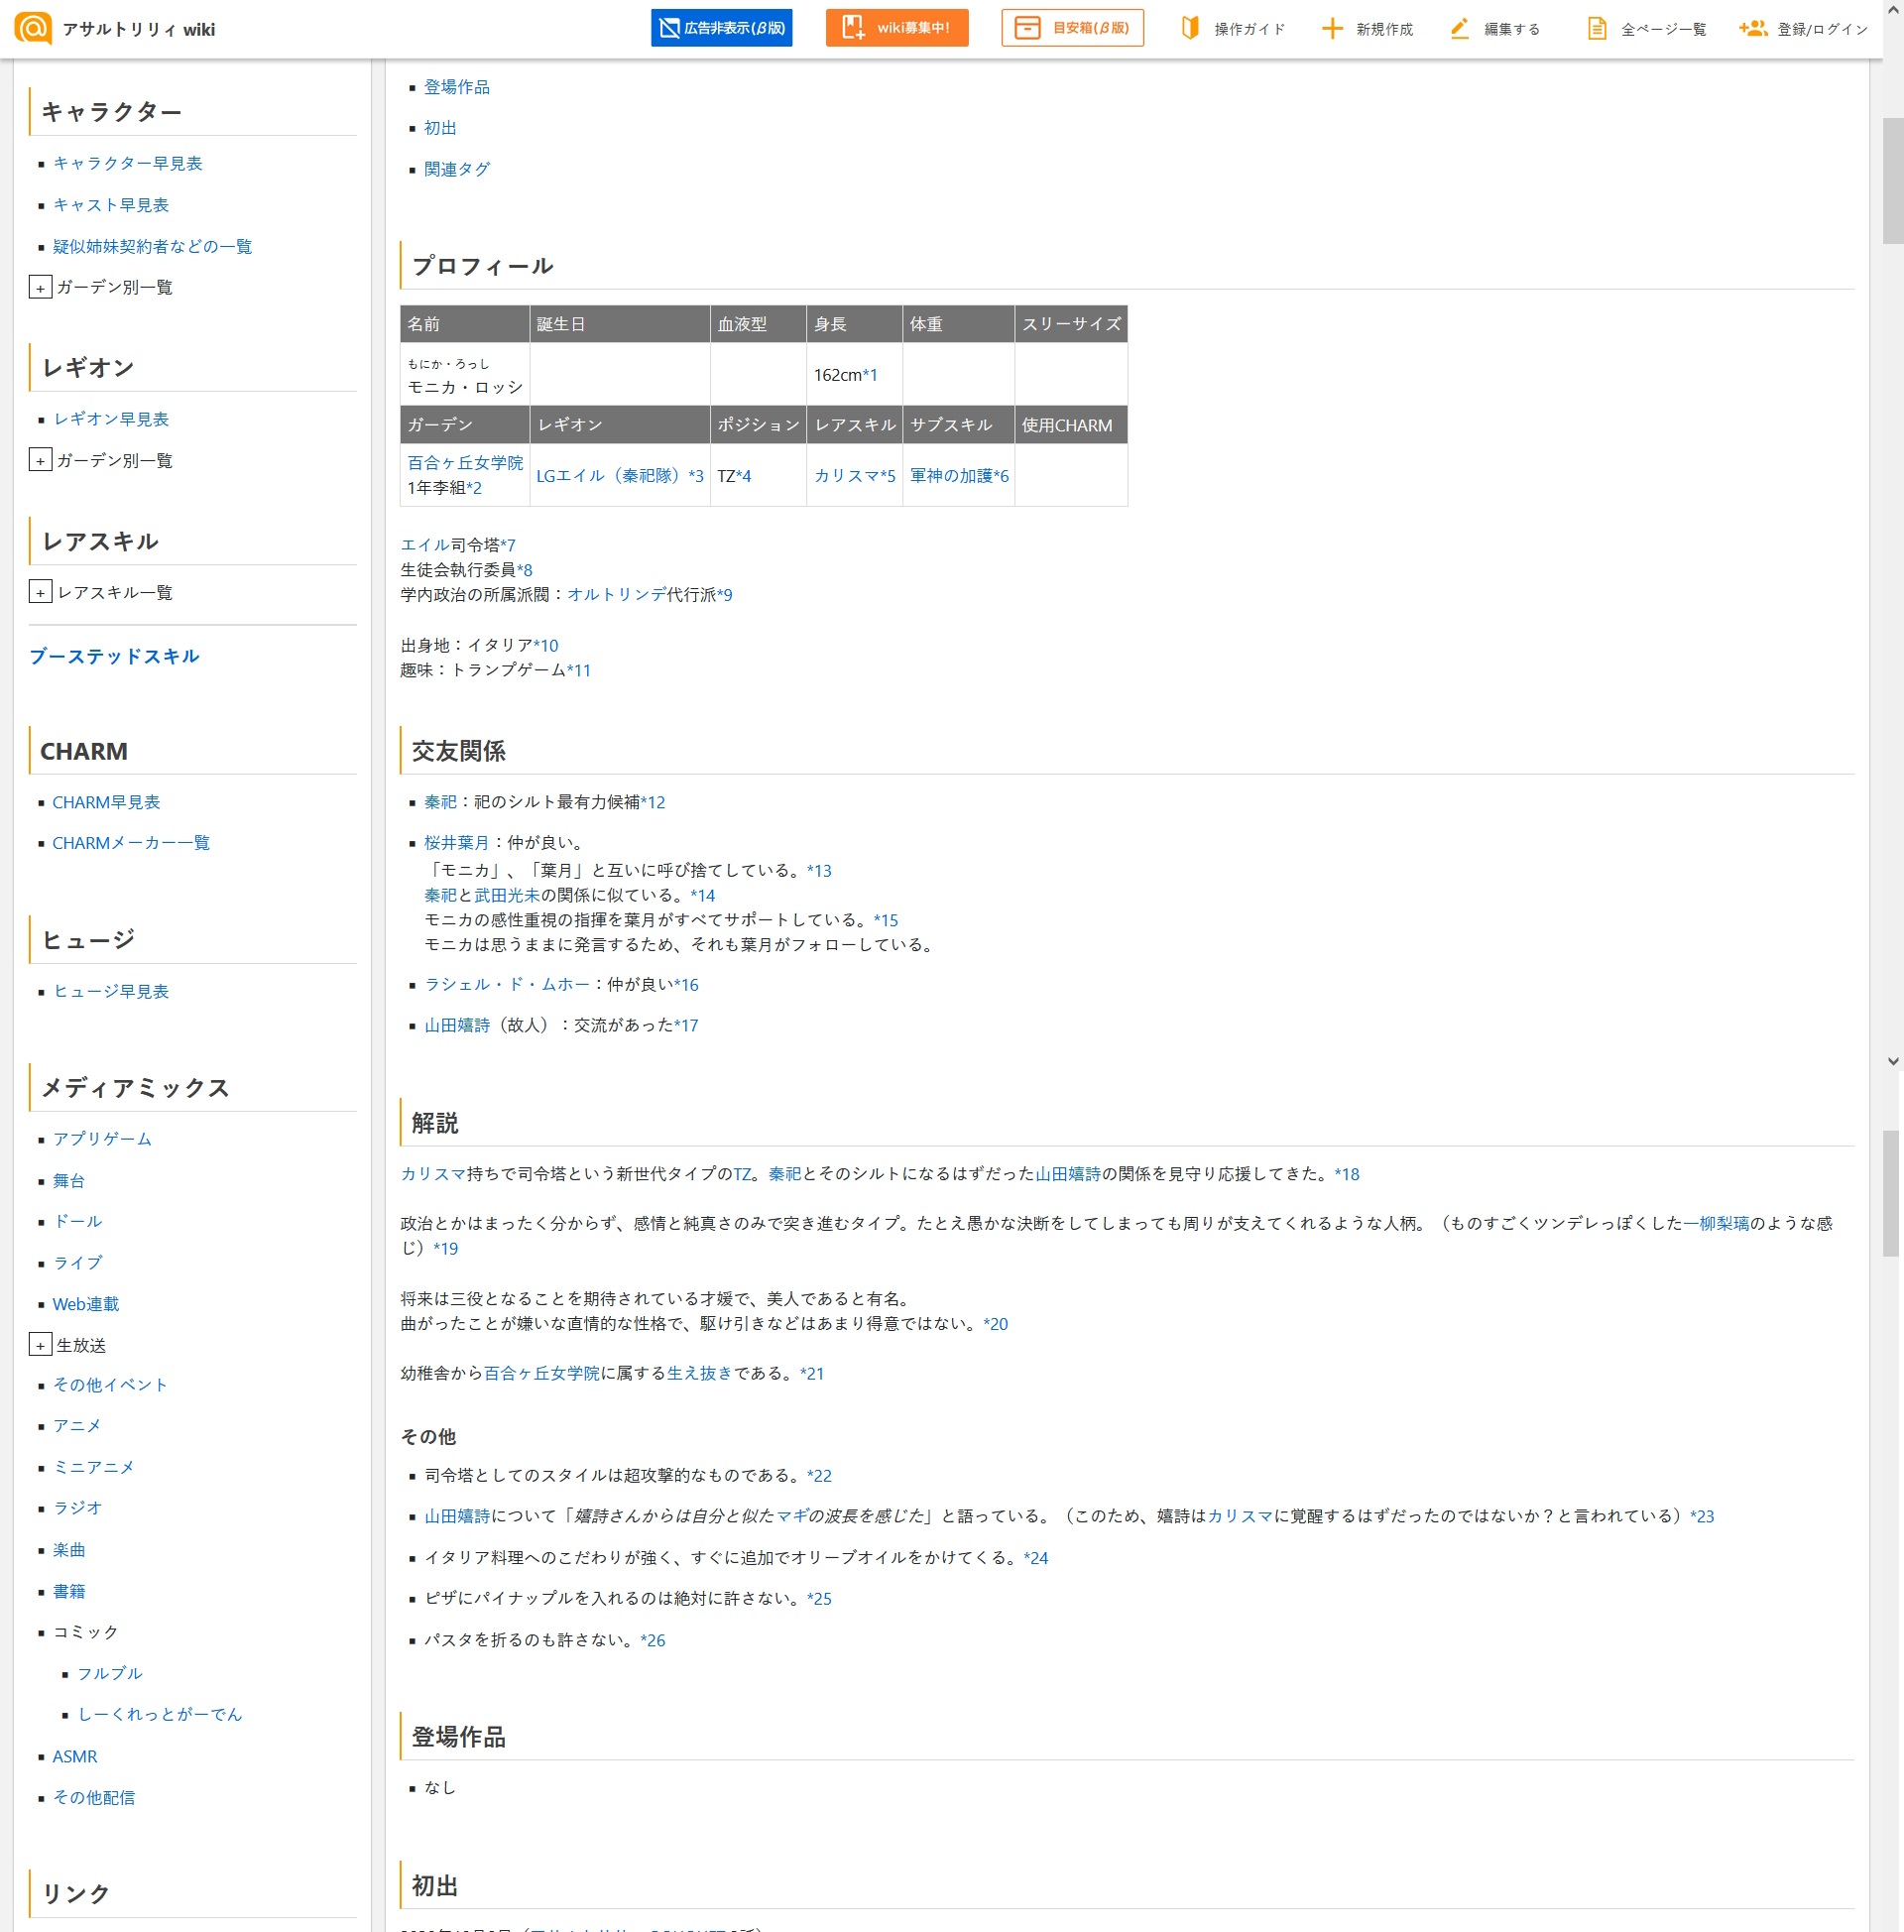Jump to 登場作品 in the contents list
The image size is (1904, 1932).
[x=456, y=87]
